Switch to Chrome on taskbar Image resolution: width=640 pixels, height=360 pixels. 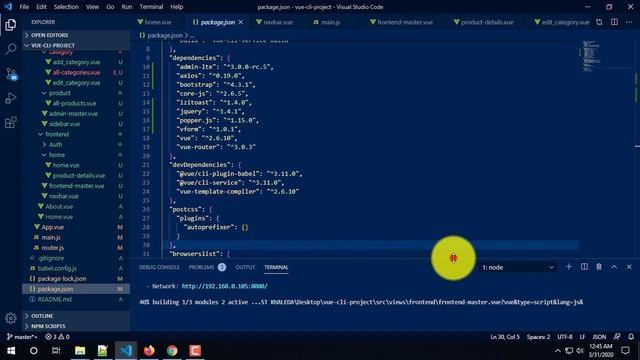tap(172, 351)
